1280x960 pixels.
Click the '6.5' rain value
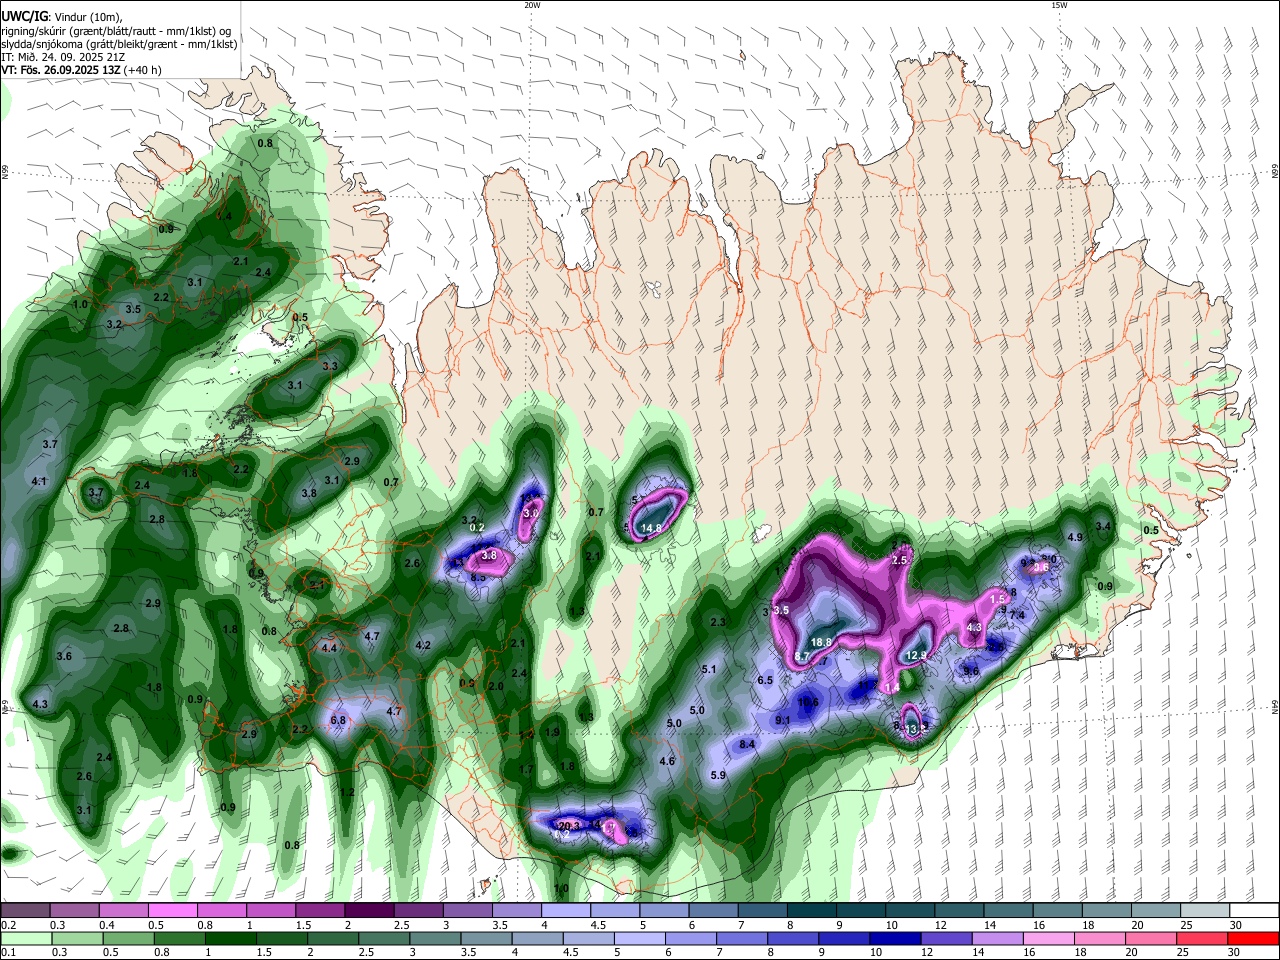coord(766,680)
